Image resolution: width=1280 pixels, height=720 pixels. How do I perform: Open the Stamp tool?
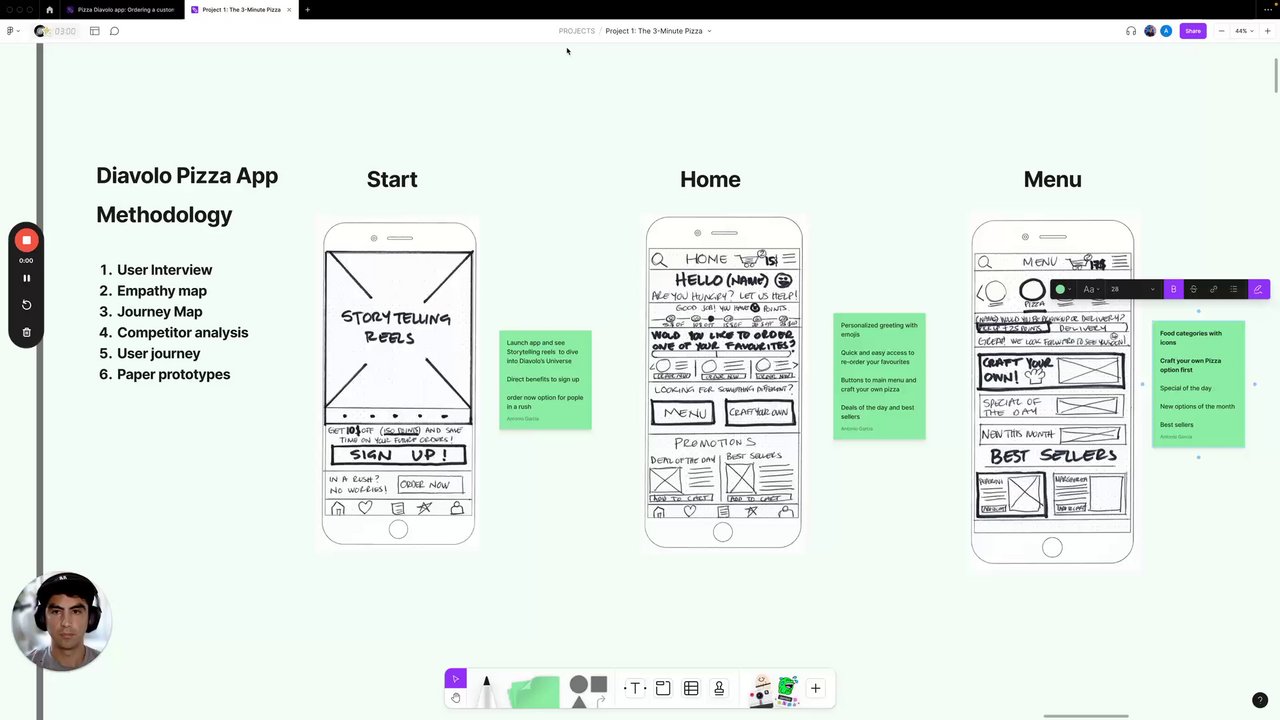pos(719,688)
